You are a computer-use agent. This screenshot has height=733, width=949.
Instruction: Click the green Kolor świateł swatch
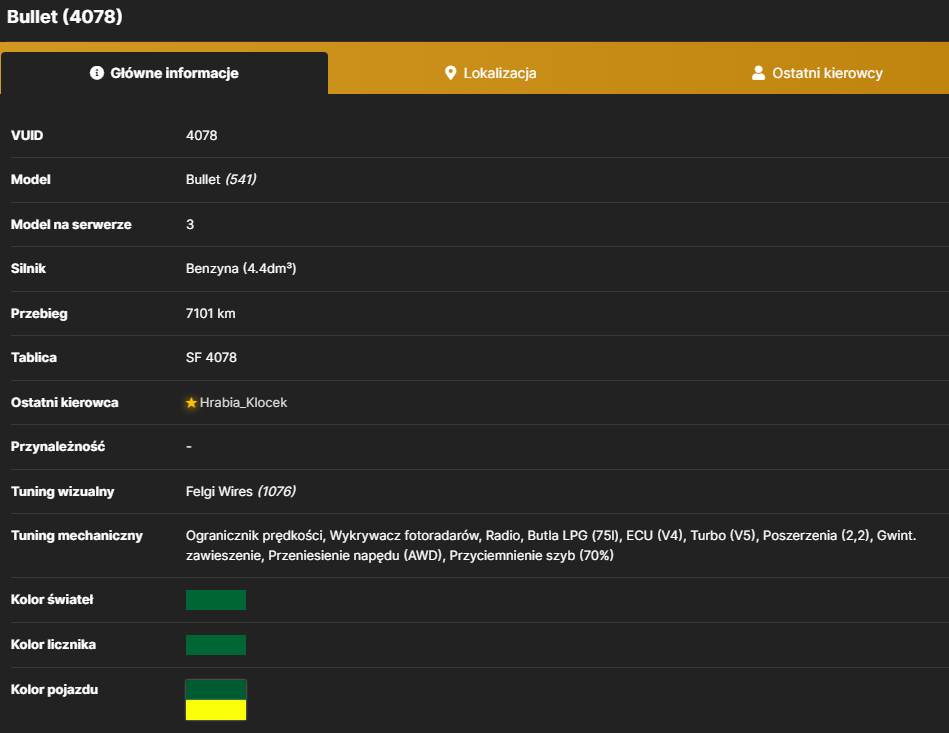click(x=216, y=600)
